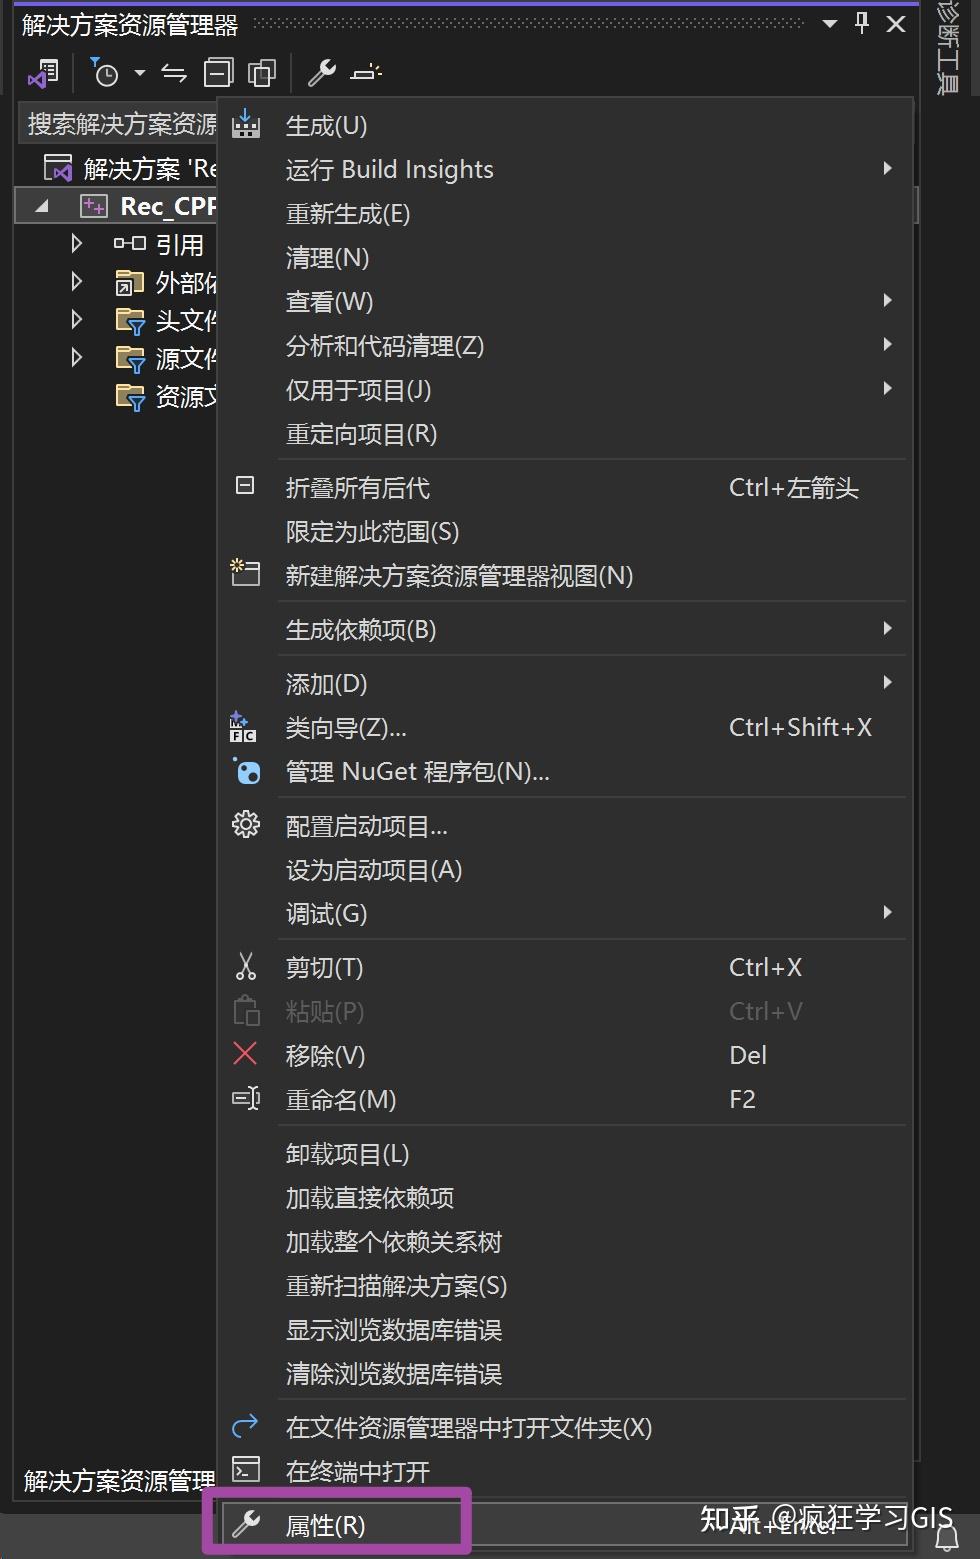Screen dimensions: 980x1559
Task: Click the Sync with Active Document icon
Action: pos(172,72)
